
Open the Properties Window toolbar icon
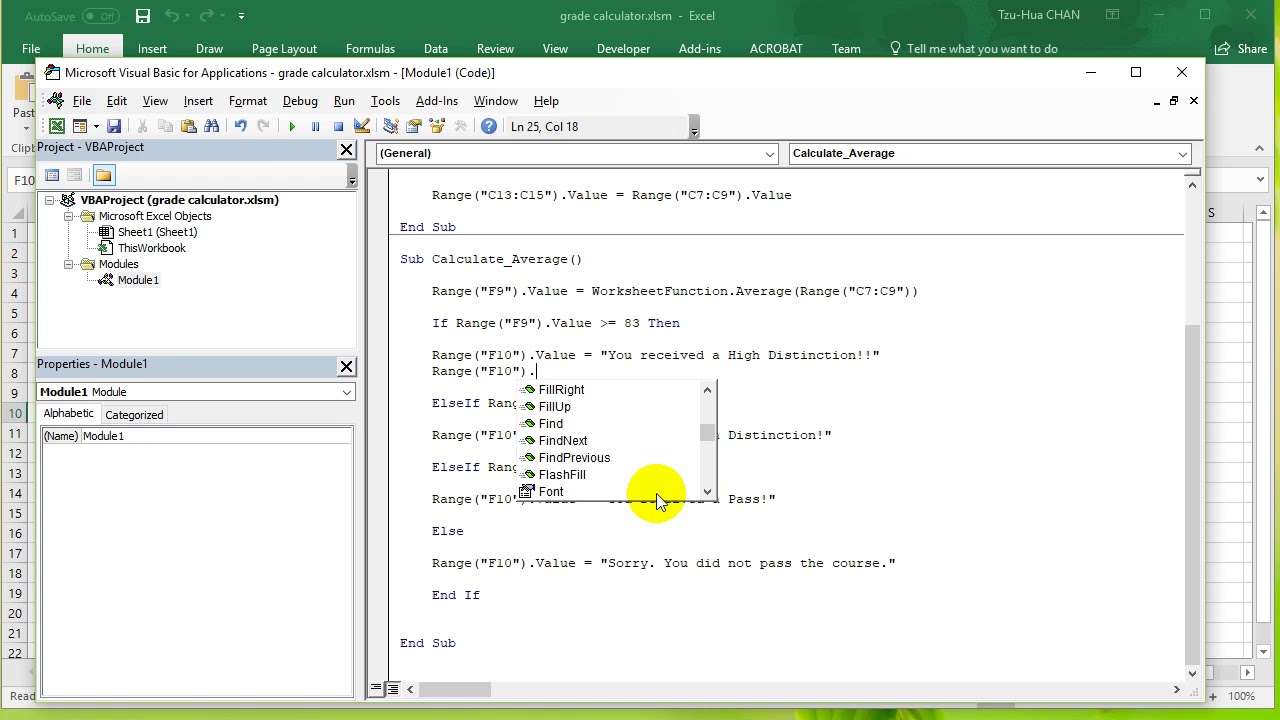[x=414, y=126]
